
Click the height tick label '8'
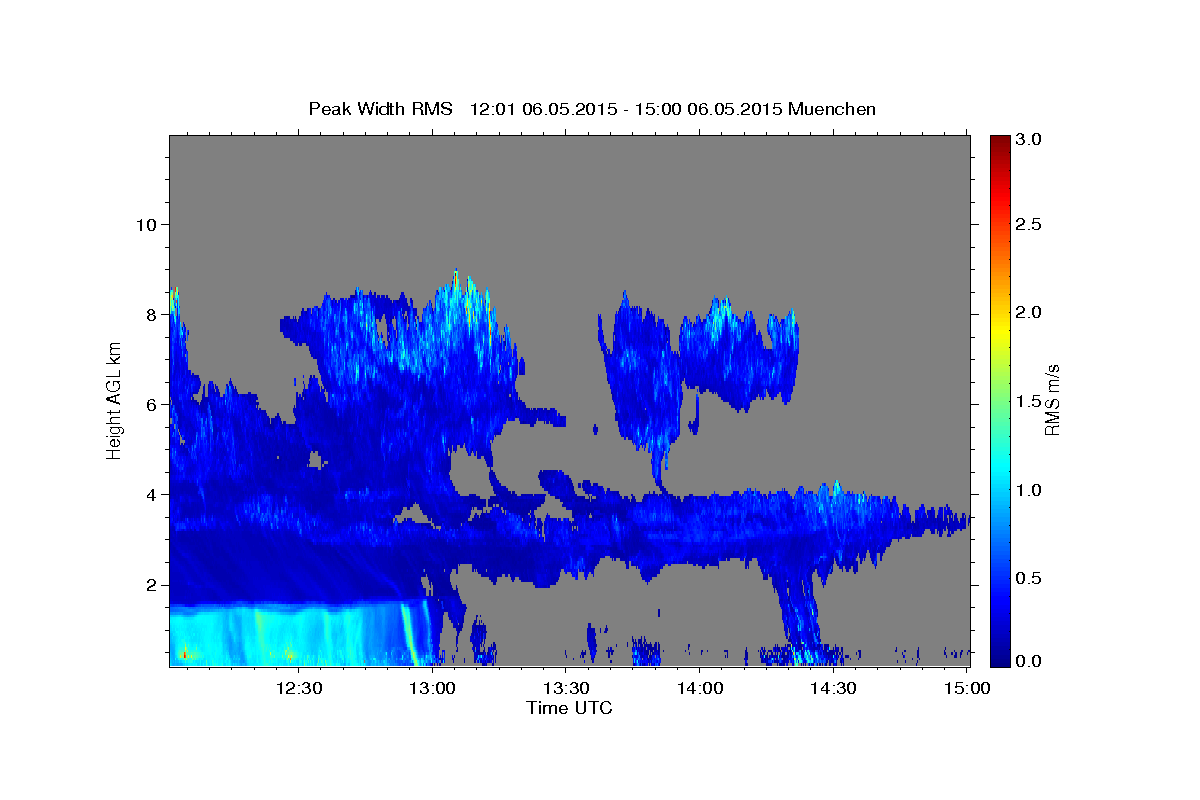(151, 314)
